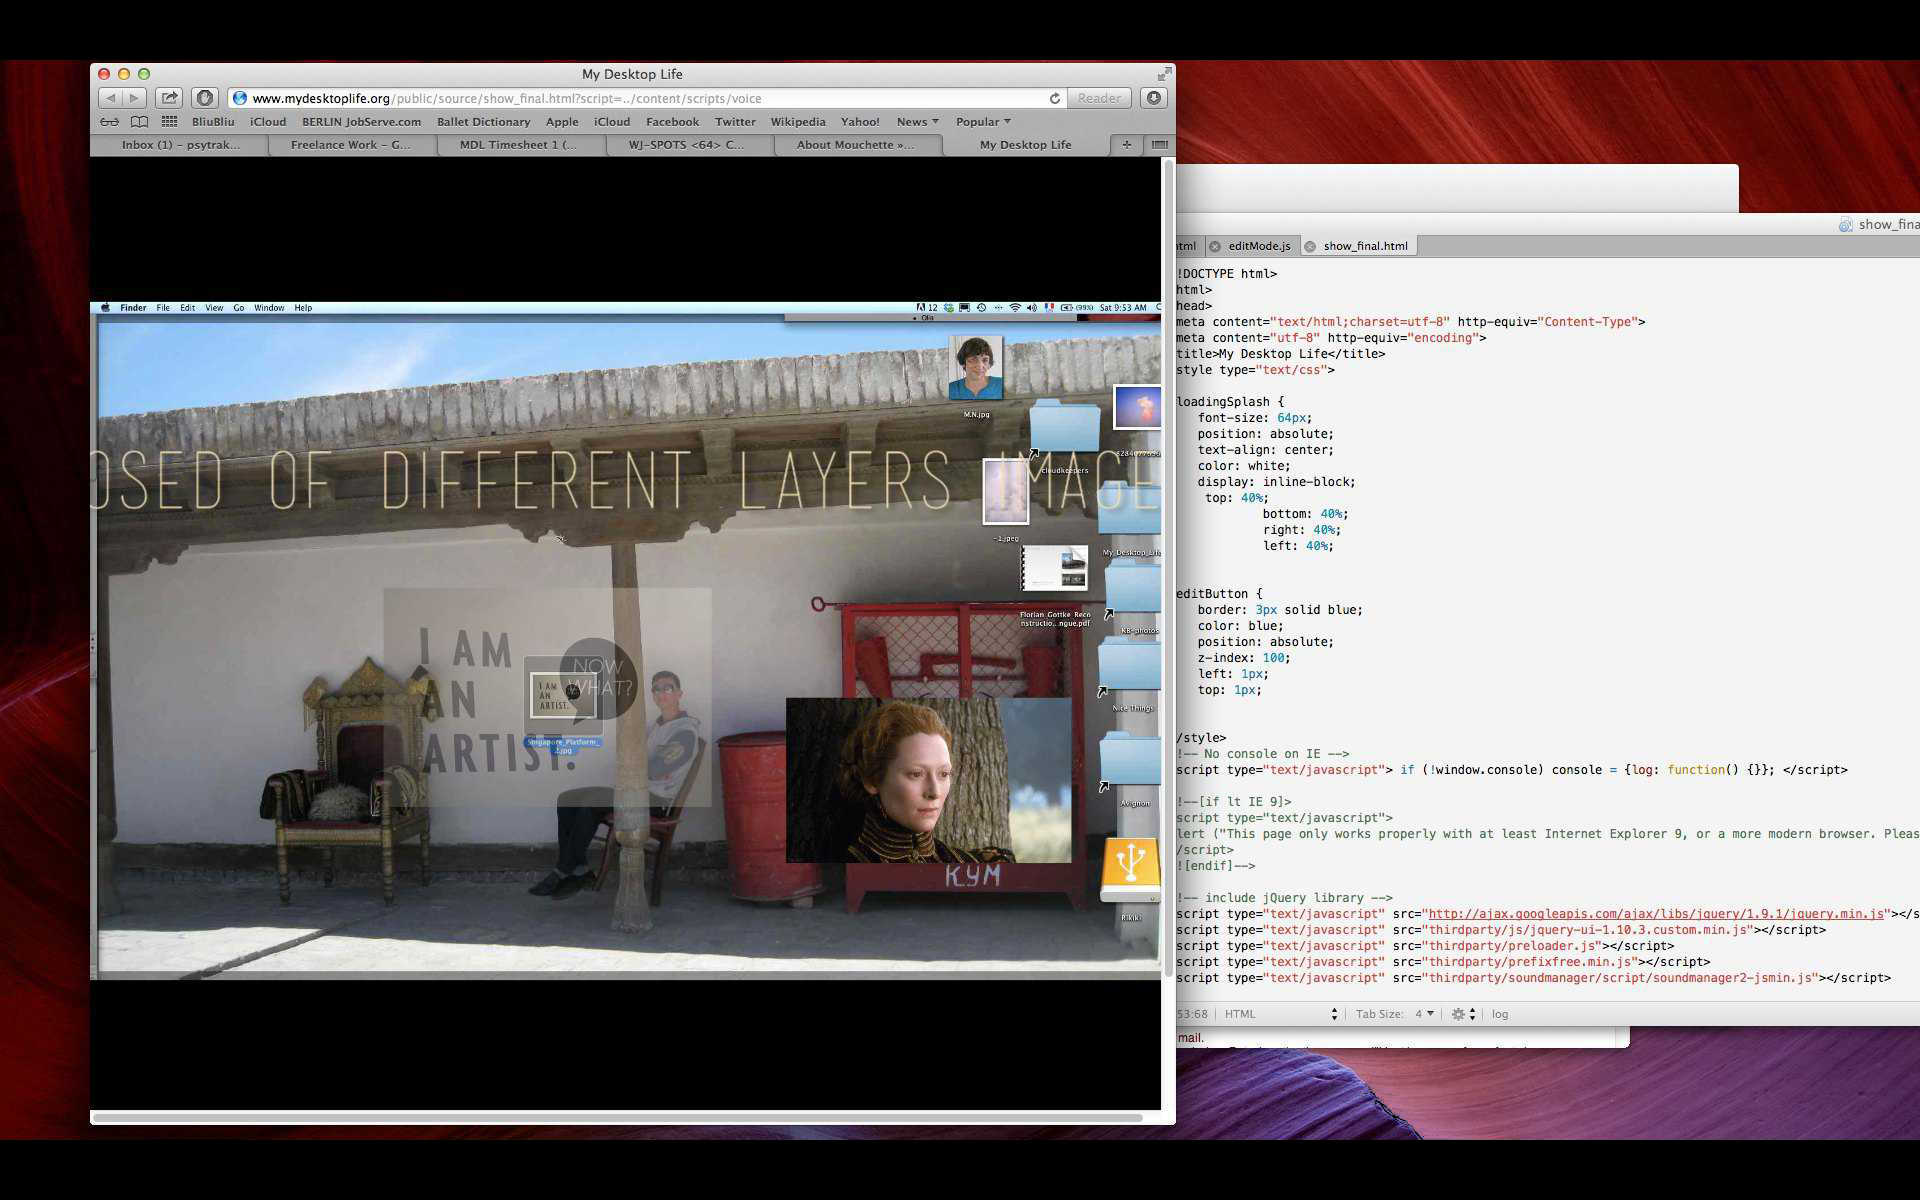Open the HTML language selector
The width and height of the screenshot is (1920, 1200).
1281,1014
